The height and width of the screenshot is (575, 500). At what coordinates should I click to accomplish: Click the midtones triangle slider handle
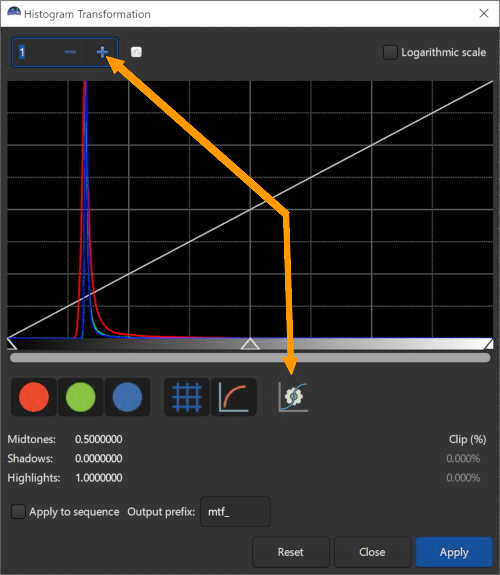pos(250,344)
